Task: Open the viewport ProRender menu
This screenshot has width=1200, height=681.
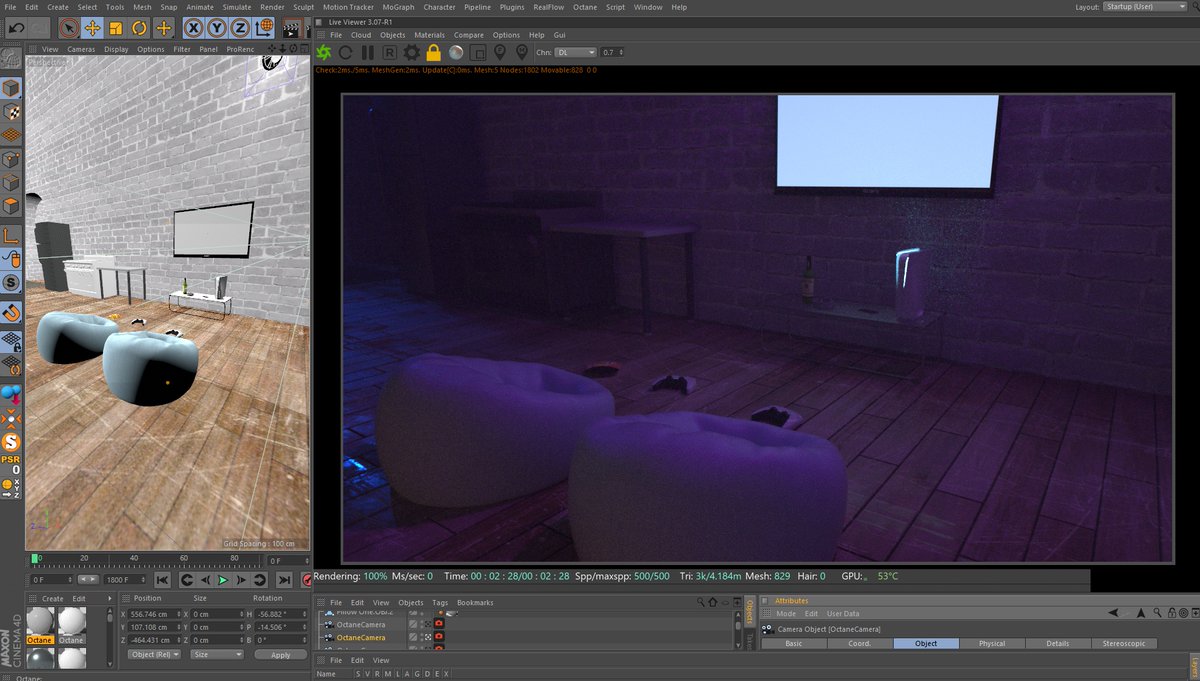Action: (240, 49)
